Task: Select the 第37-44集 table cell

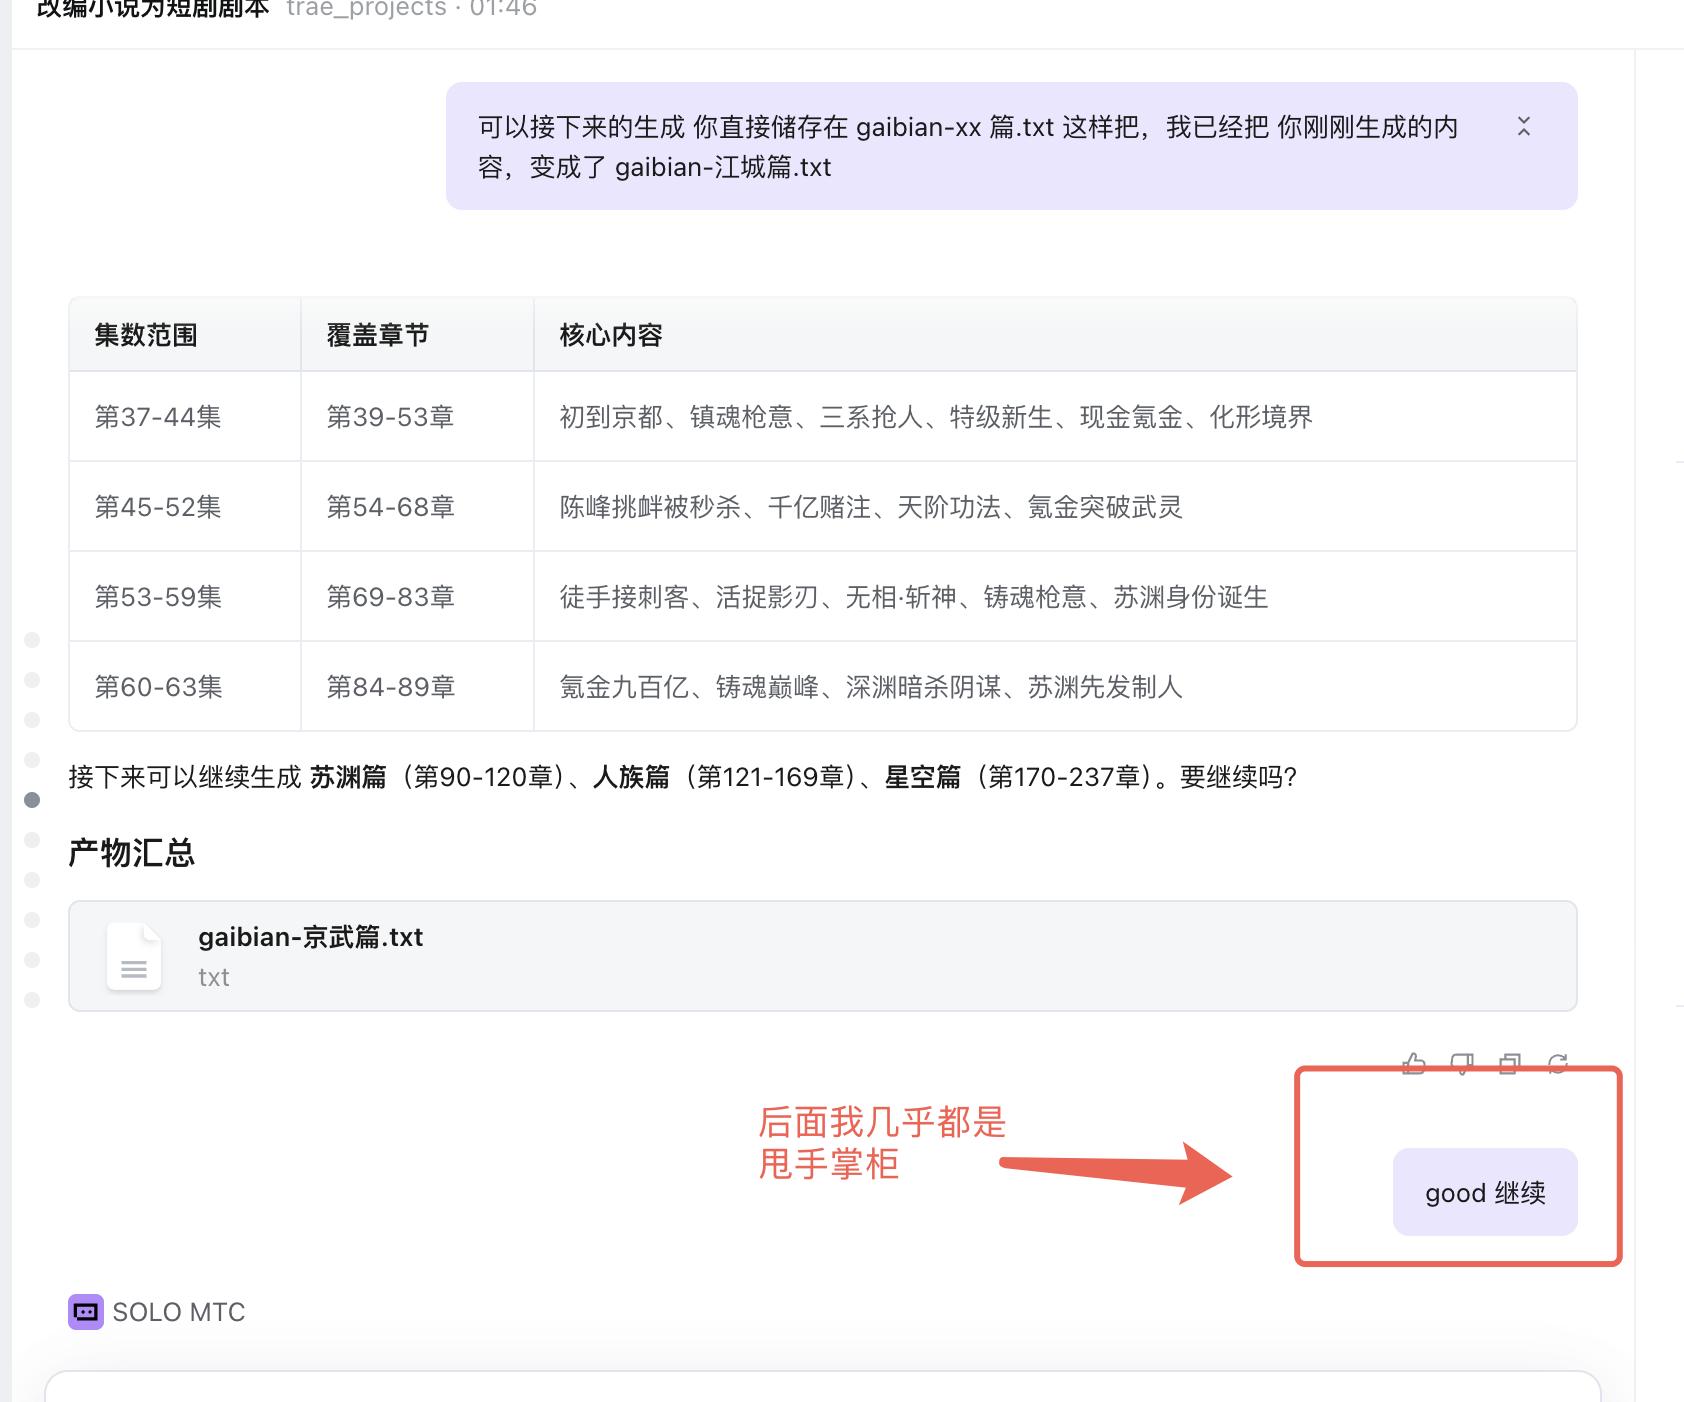Action: (x=158, y=417)
